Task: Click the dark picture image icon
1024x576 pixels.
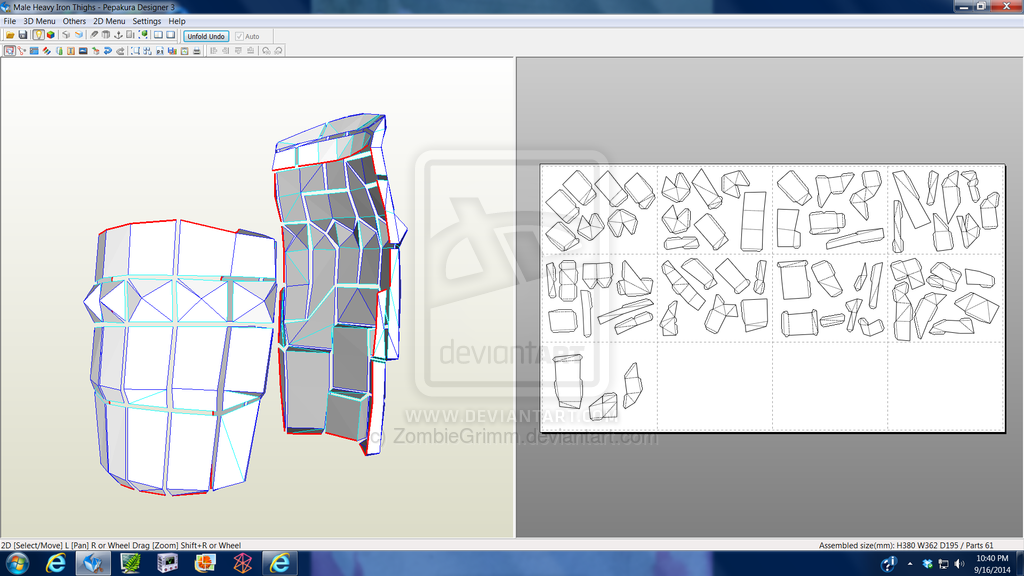Action: [83, 50]
